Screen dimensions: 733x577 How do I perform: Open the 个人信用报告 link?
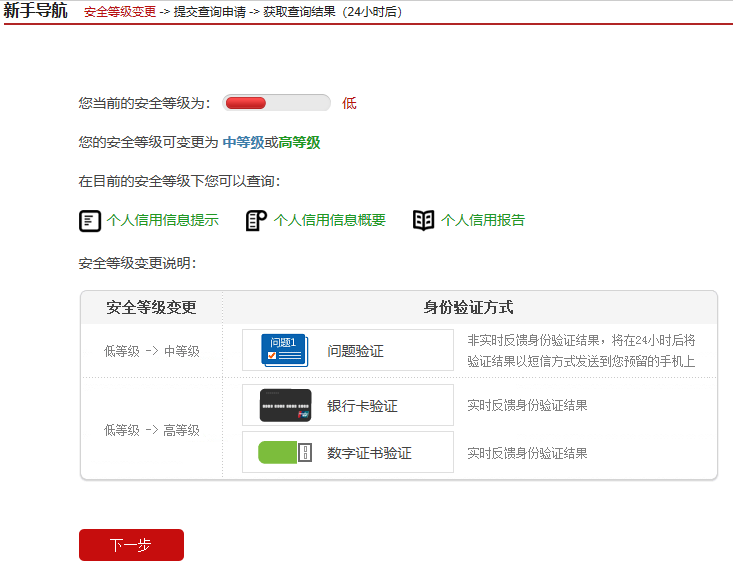(483, 220)
